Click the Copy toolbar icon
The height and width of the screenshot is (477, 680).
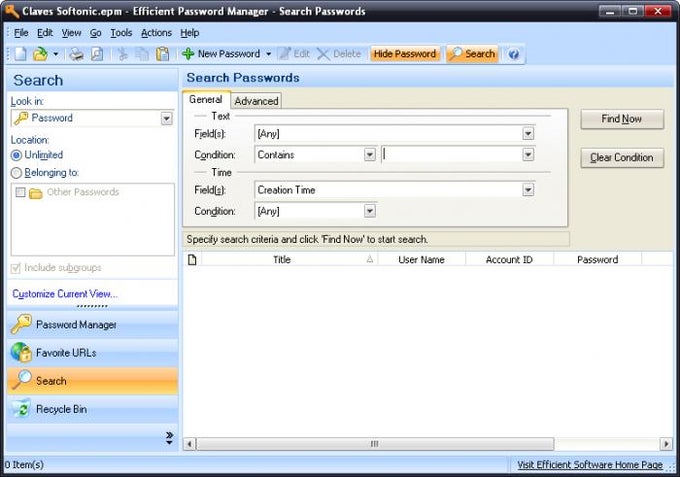(142, 54)
